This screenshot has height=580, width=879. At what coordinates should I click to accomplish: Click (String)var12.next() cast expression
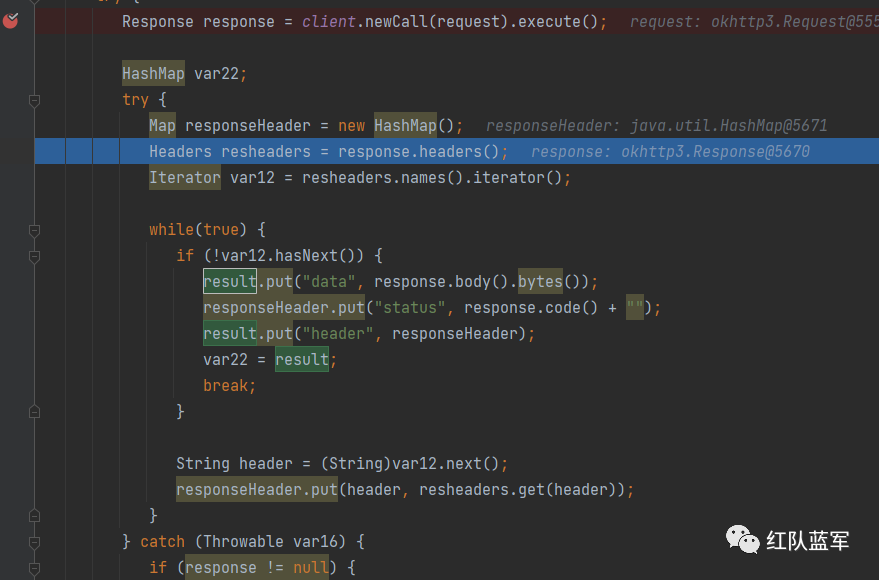pos(409,464)
